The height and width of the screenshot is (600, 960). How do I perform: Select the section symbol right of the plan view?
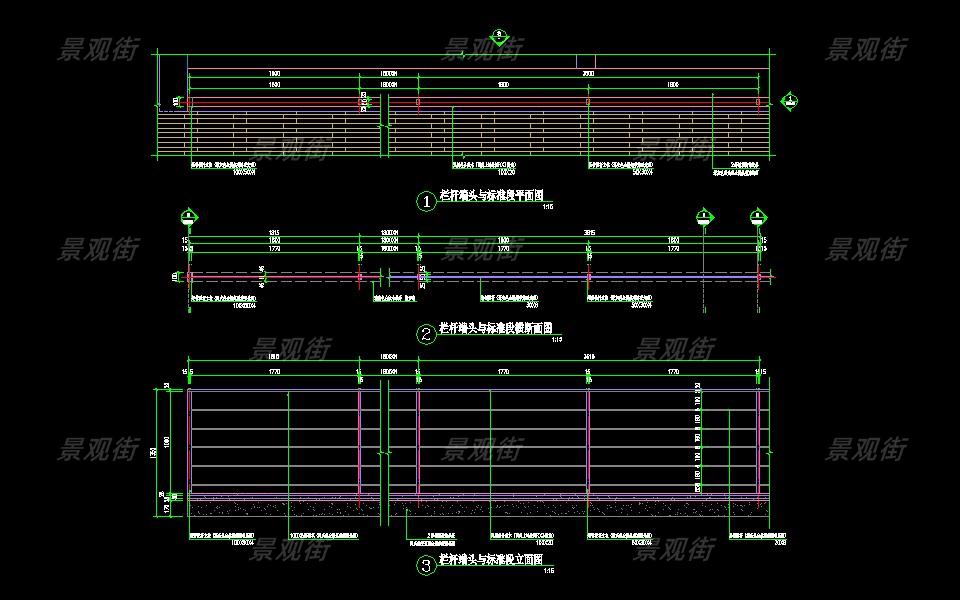[790, 101]
